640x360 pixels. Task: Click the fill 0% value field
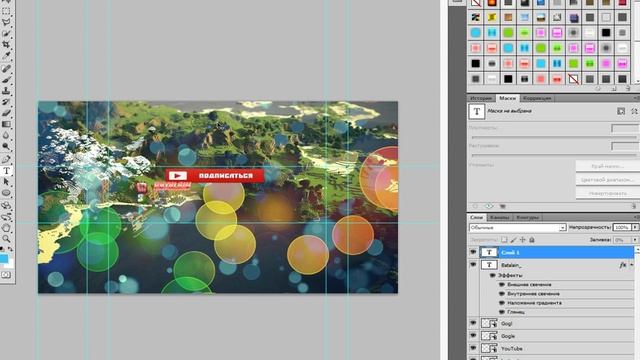pos(622,240)
